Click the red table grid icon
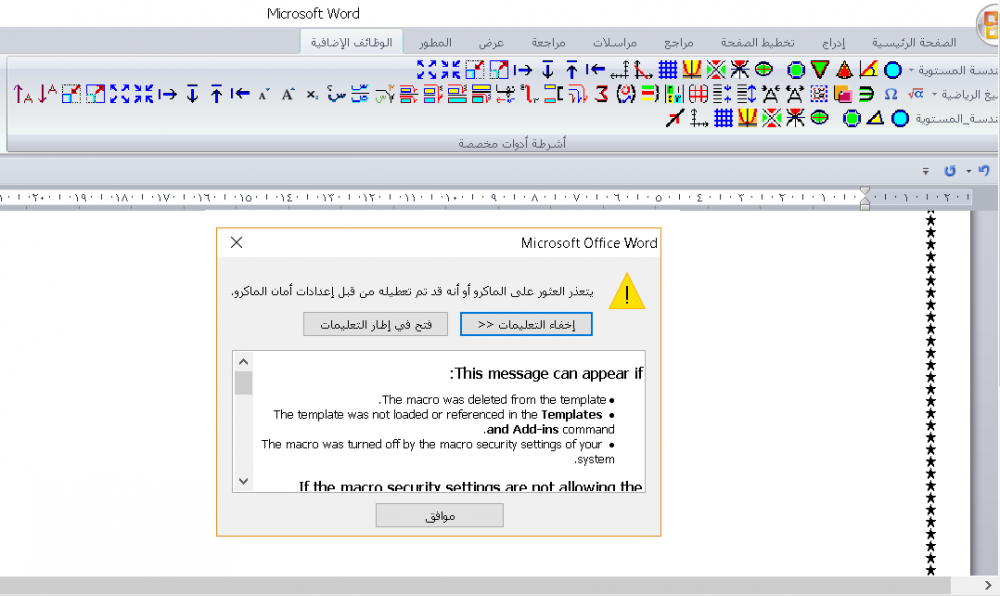This screenshot has height=596, width=1000. pyautogui.click(x=698, y=94)
